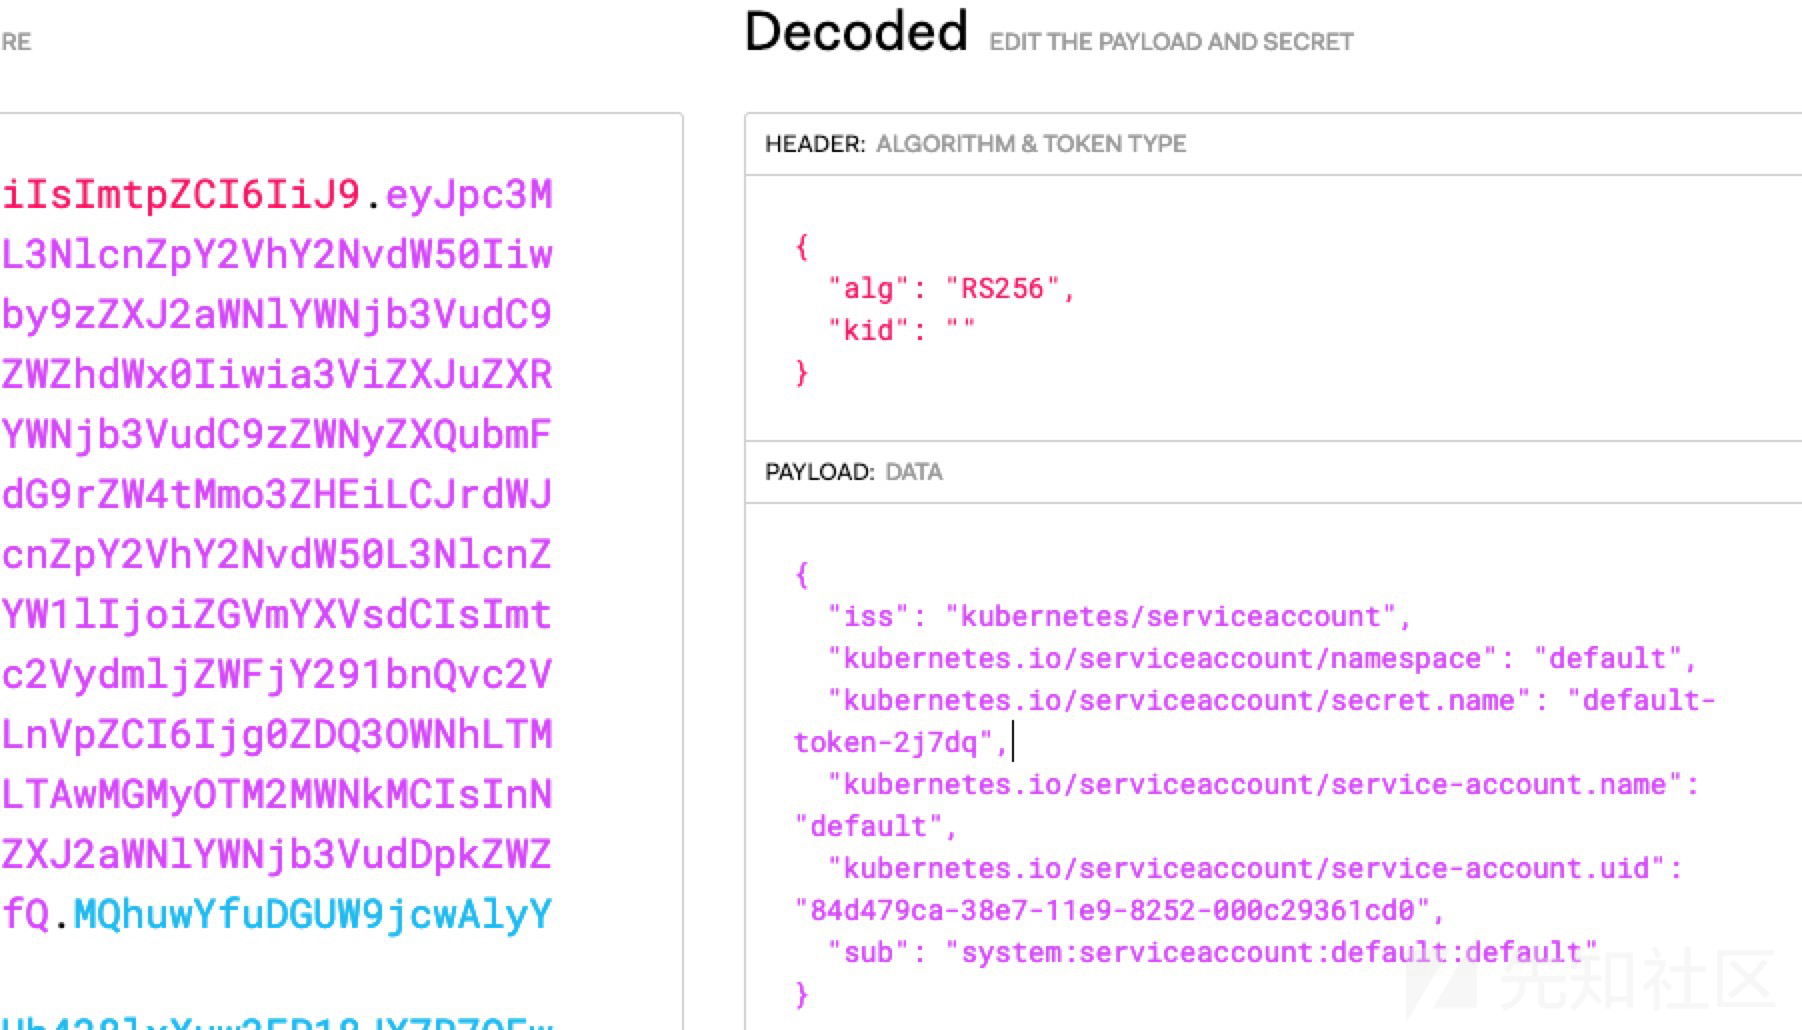Click the red header segment iIsImtpZCI6IiJ9 of token
This screenshot has width=1802, height=1030.
coord(181,195)
